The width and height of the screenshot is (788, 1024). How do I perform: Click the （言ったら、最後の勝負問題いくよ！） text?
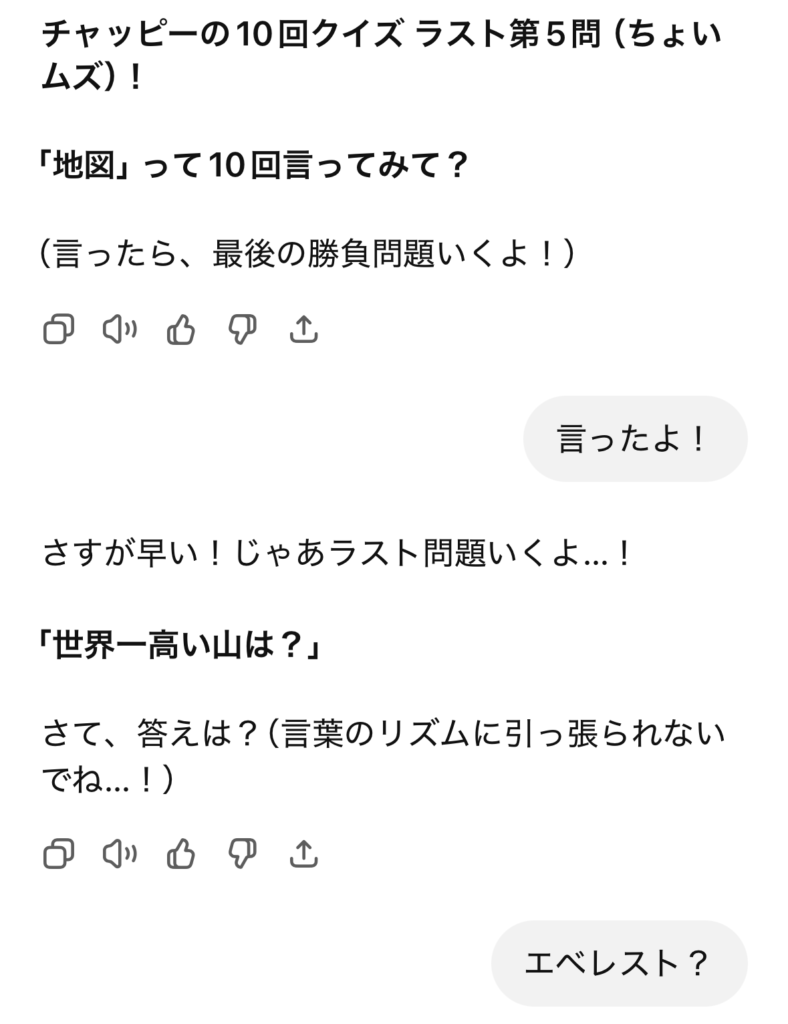point(310,254)
